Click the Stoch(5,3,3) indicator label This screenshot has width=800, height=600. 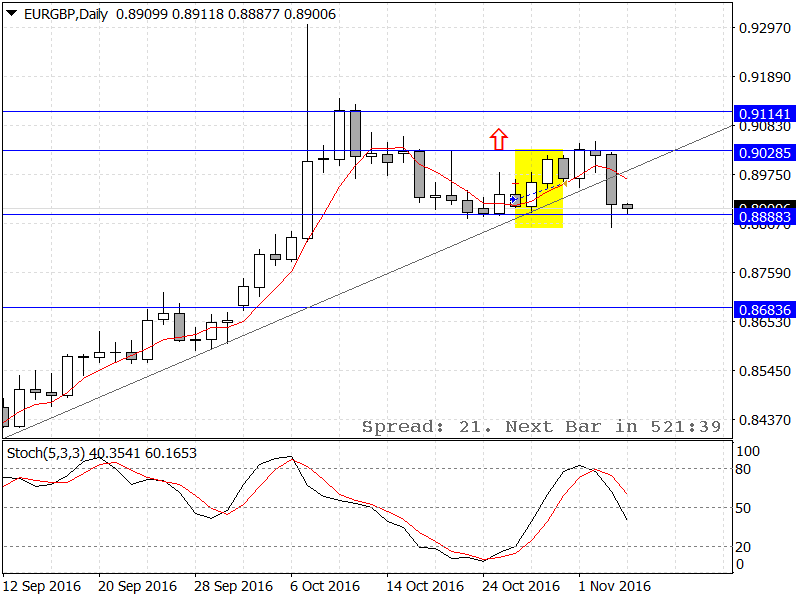47,453
